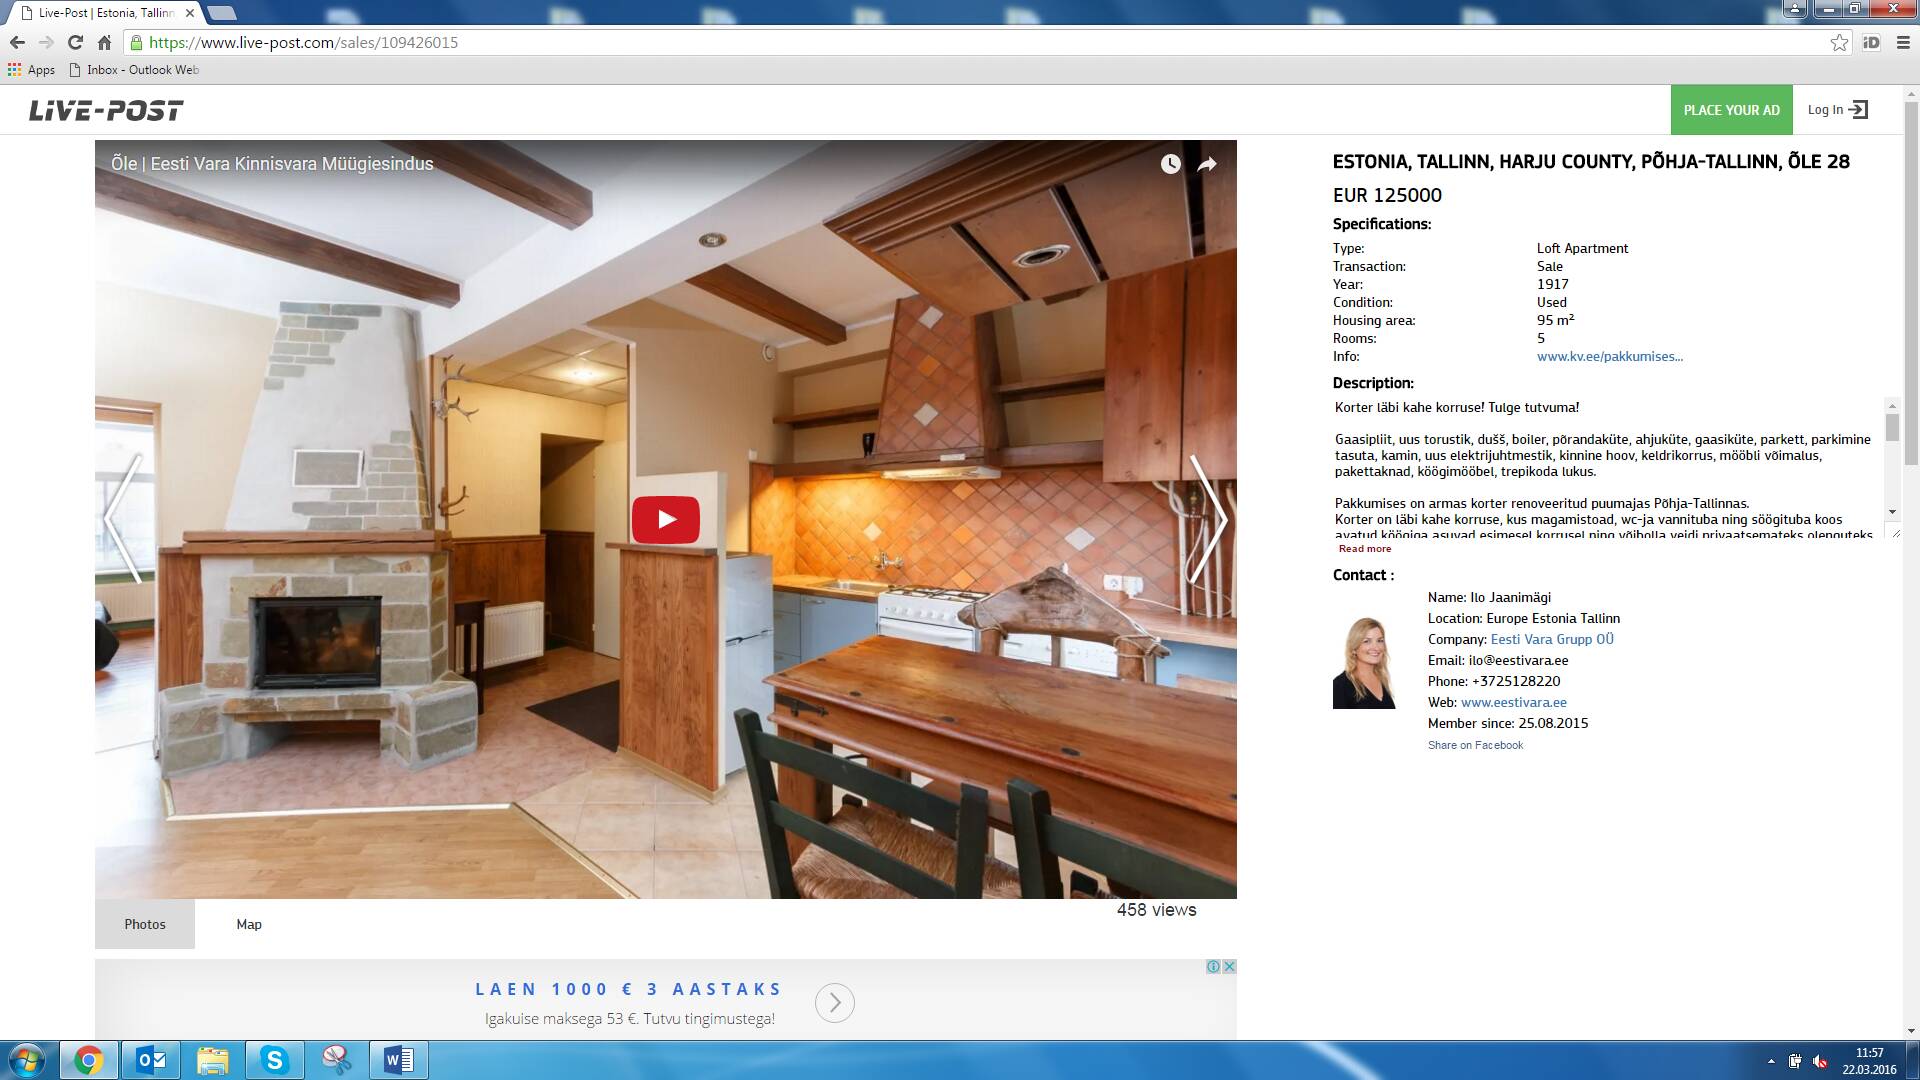Click Place Your Ad button

point(1731,110)
